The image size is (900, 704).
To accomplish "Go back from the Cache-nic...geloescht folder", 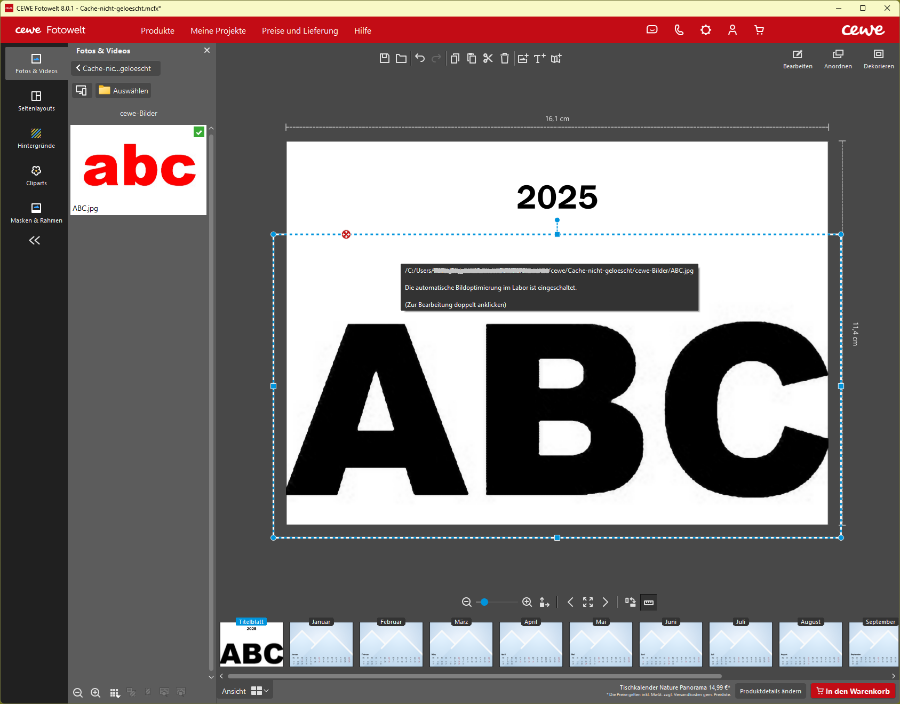I will click(115, 68).
